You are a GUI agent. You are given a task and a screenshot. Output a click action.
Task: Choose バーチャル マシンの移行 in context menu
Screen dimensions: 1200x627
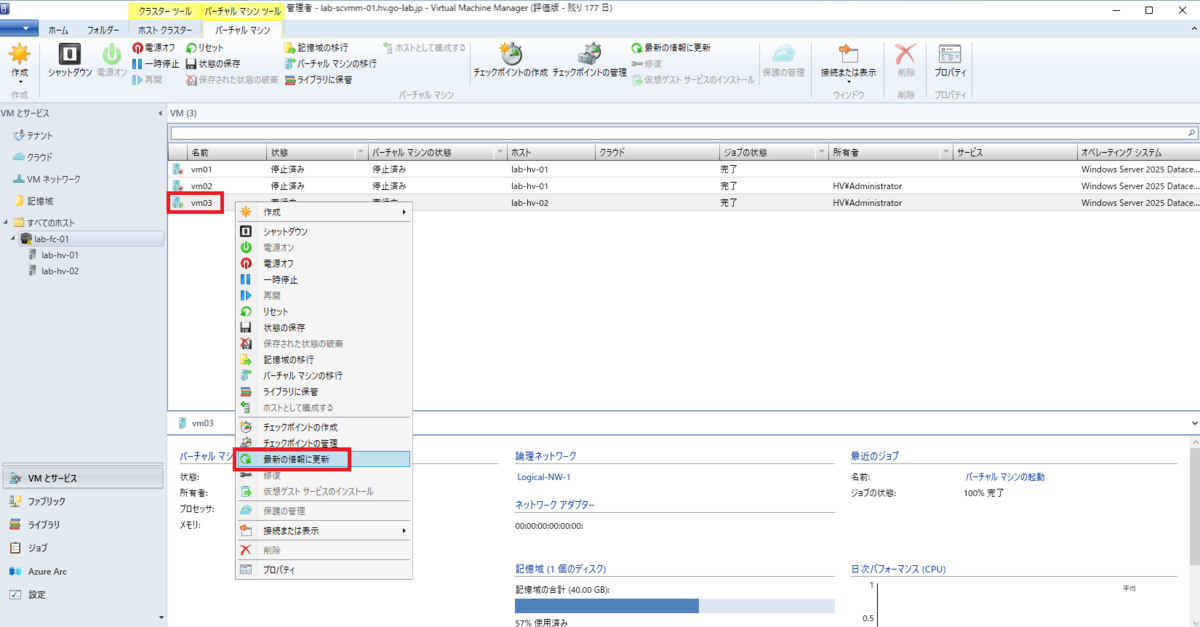click(x=324, y=375)
